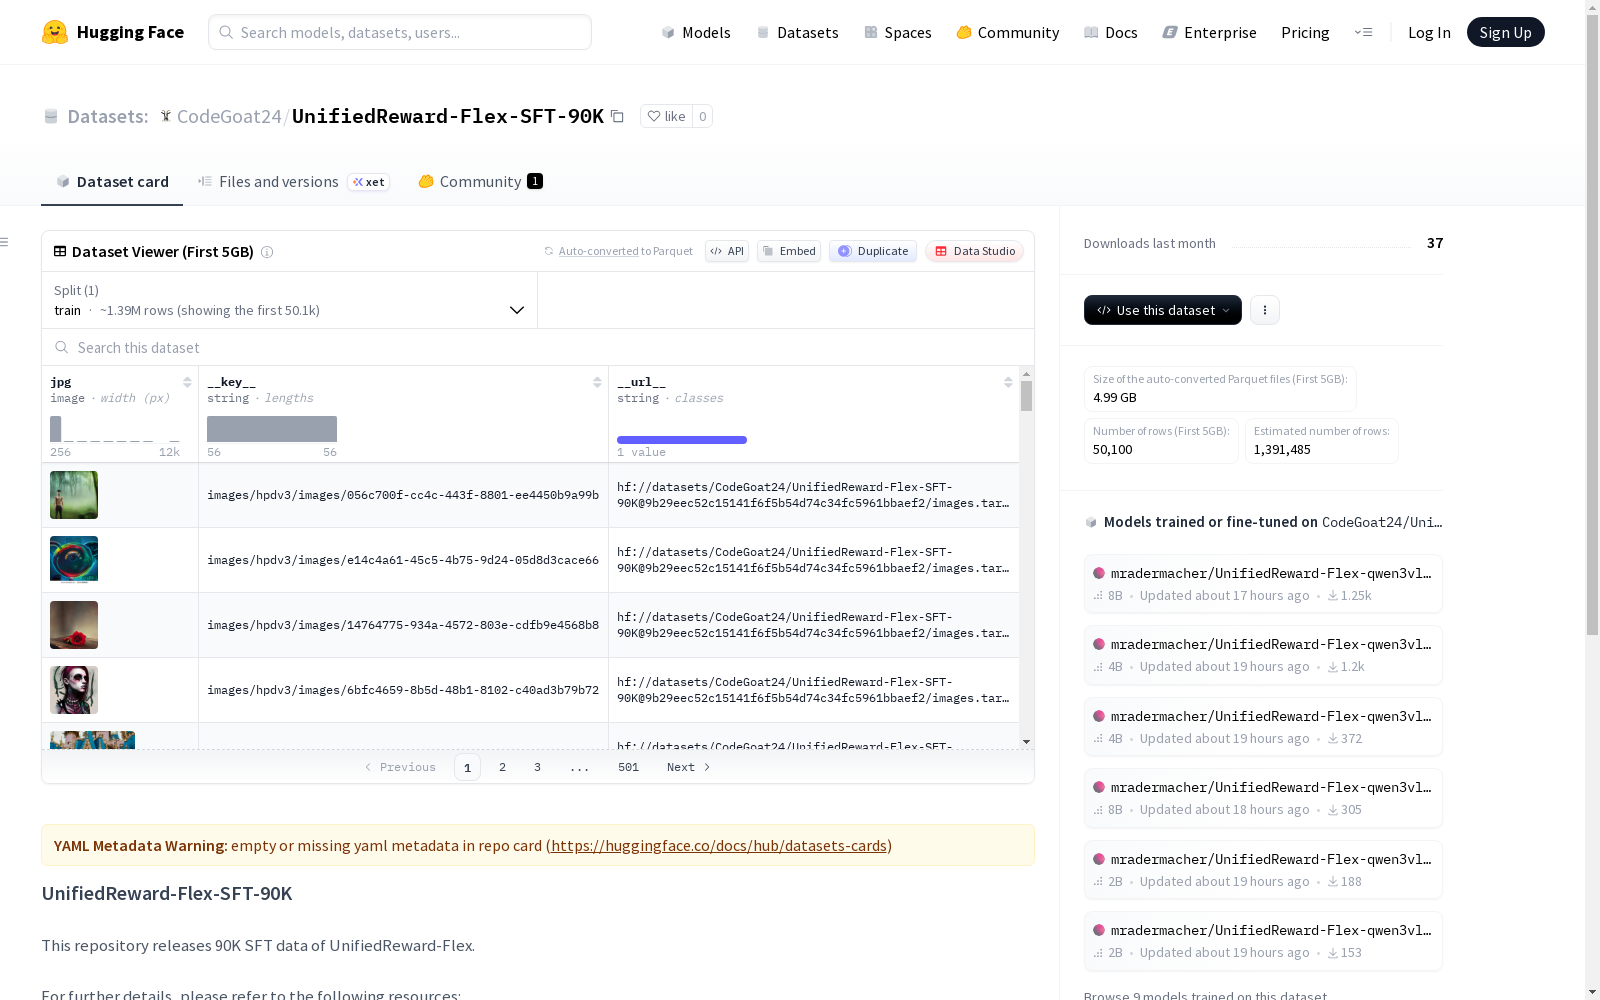Go to Datasets in top navigation
Image resolution: width=1600 pixels, height=1000 pixels.
point(797,32)
